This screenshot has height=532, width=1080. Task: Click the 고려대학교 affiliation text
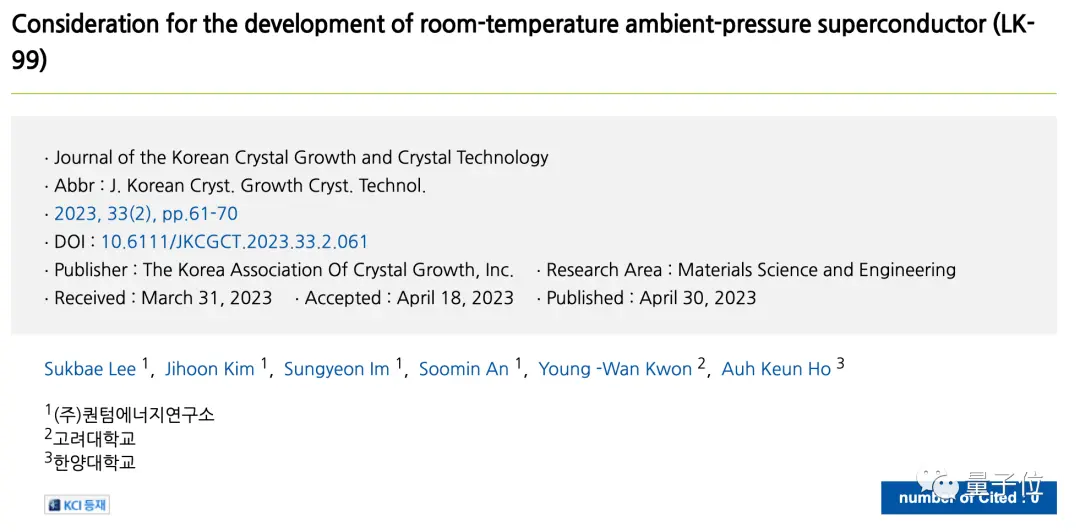click(94, 438)
